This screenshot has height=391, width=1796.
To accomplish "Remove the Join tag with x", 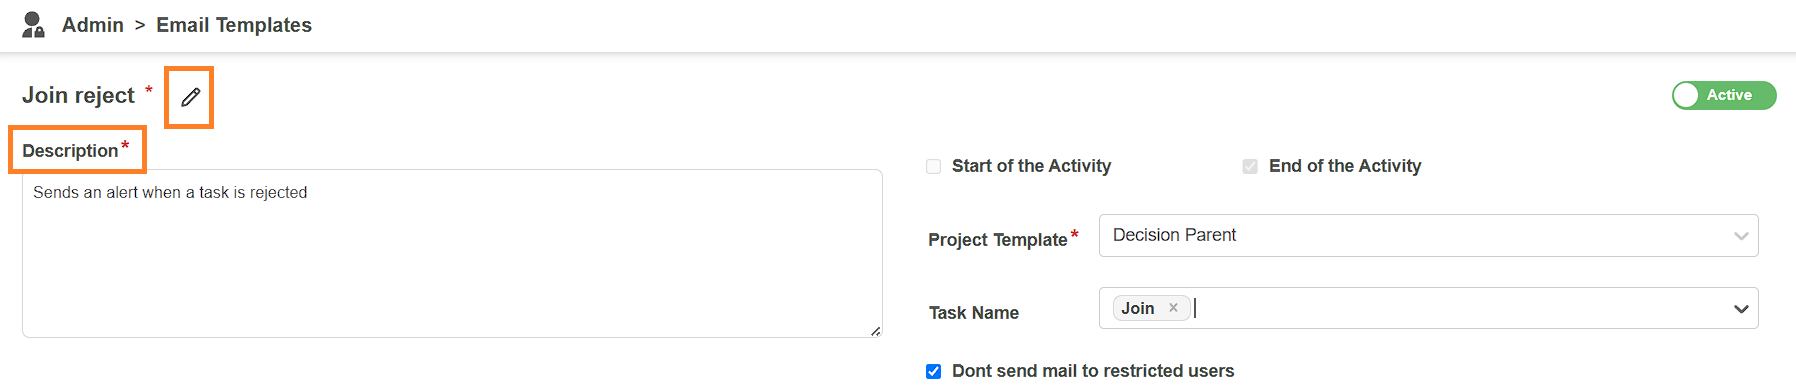I will tap(1173, 308).
